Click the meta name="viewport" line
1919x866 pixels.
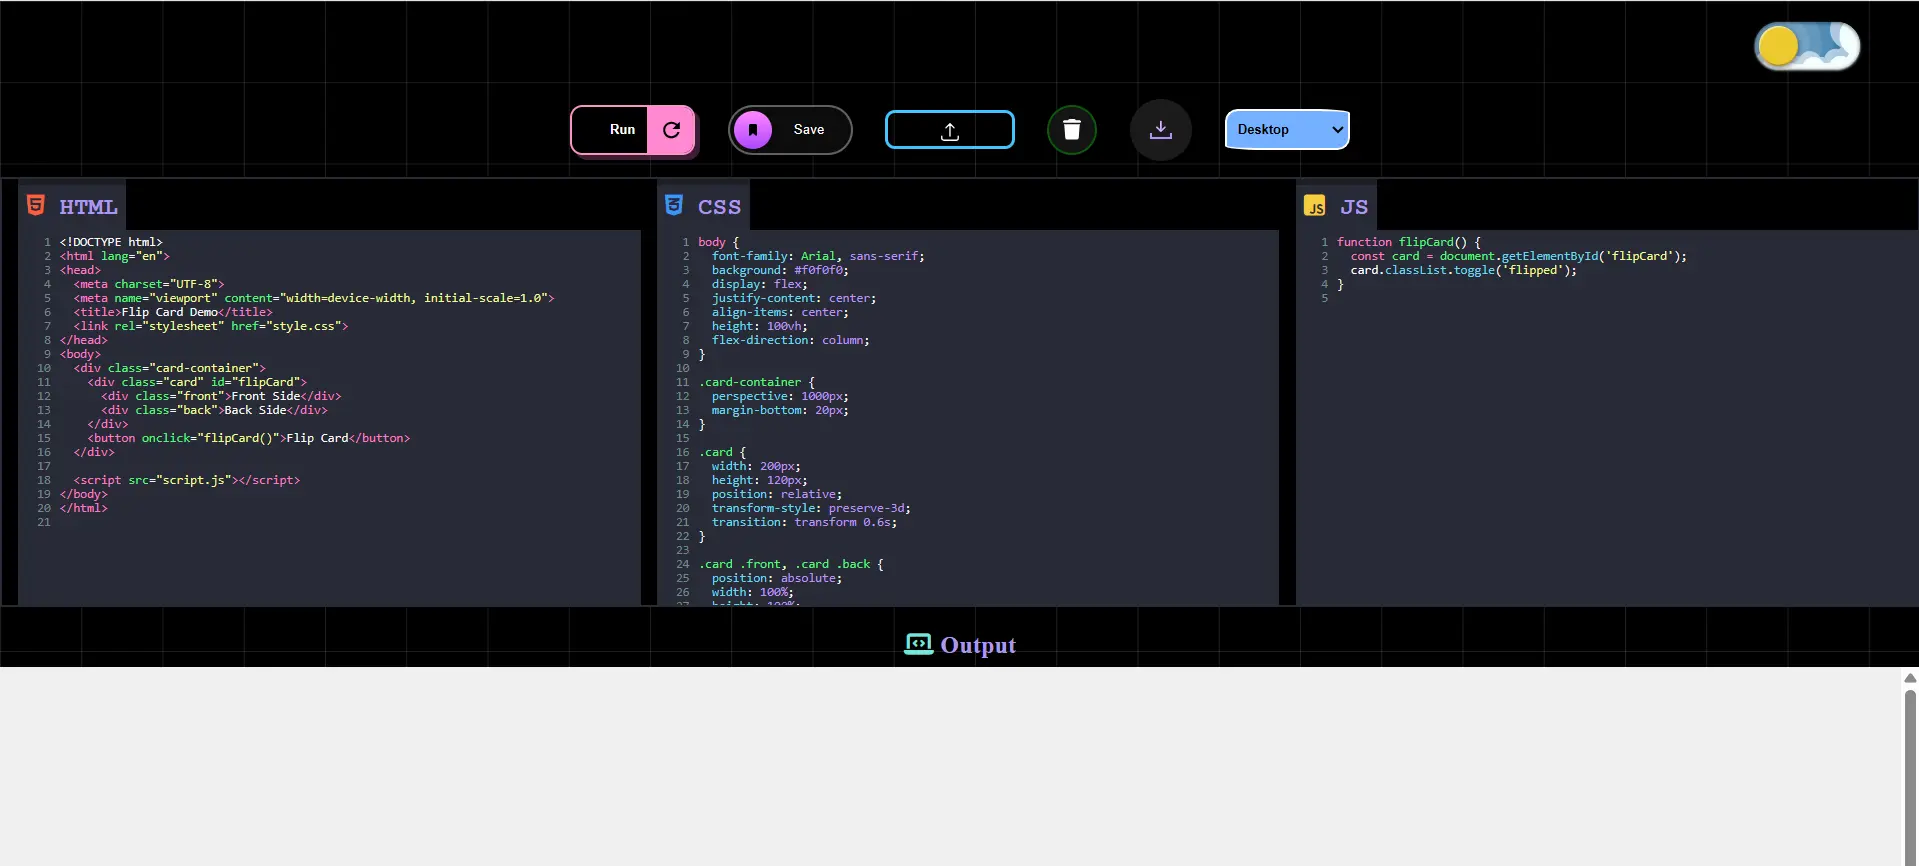[314, 298]
